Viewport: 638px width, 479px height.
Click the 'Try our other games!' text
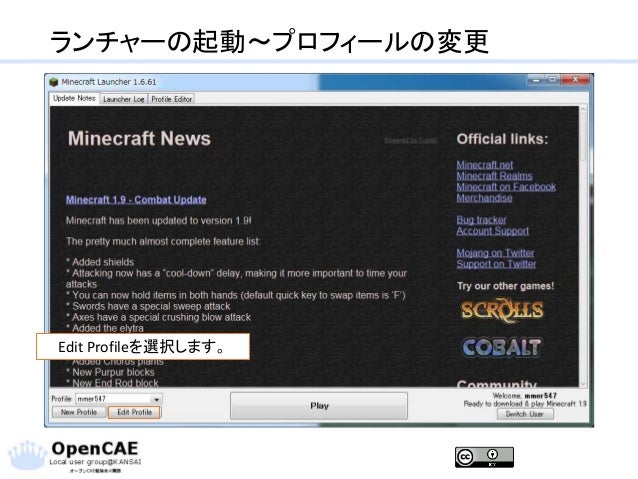coord(505,286)
